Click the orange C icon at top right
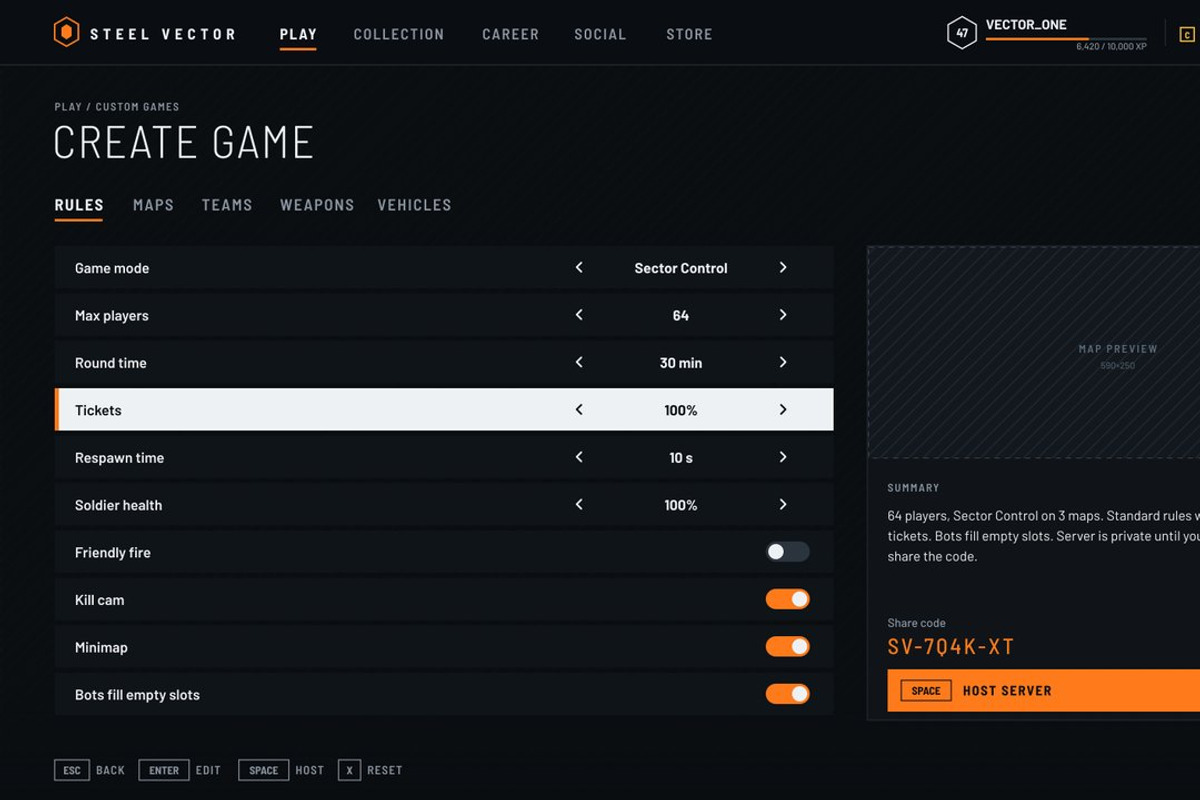1200x800 pixels. (1187, 34)
